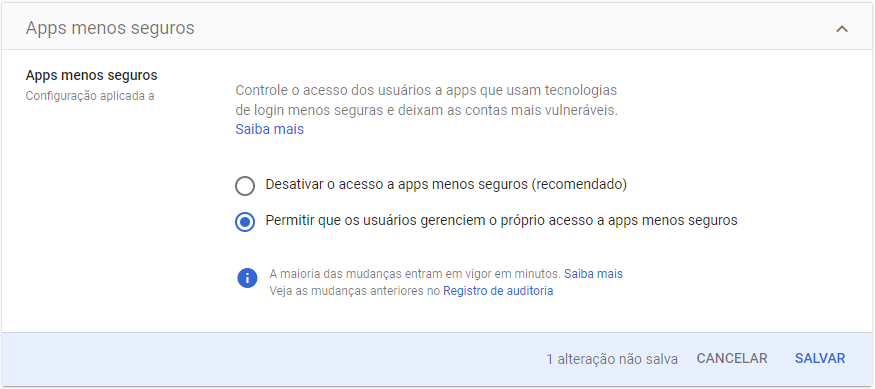Click the gray Apps menos seguros header title
Image resolution: width=875 pixels, height=389 pixels.
tap(110, 28)
